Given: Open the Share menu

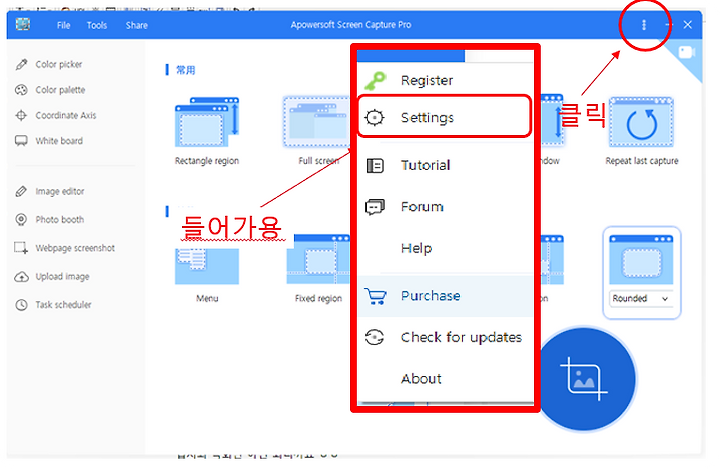Looking at the screenshot, I should (x=136, y=25).
